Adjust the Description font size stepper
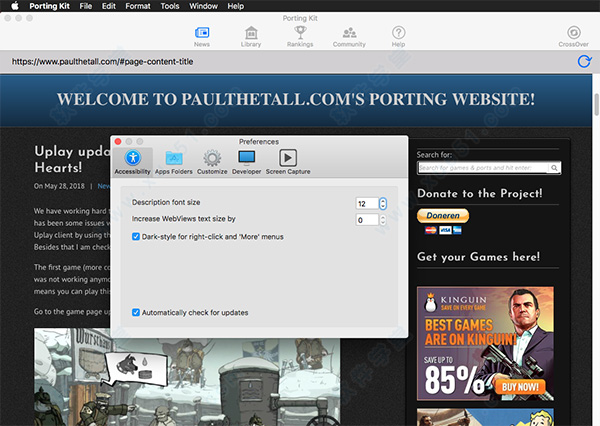The height and width of the screenshot is (426, 600). (x=383, y=203)
